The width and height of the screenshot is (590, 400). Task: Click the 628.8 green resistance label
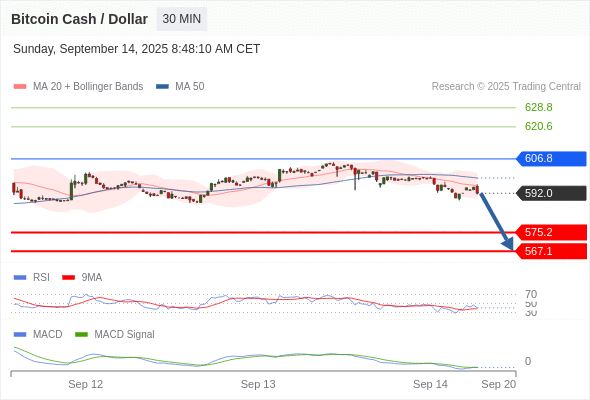pyautogui.click(x=539, y=107)
